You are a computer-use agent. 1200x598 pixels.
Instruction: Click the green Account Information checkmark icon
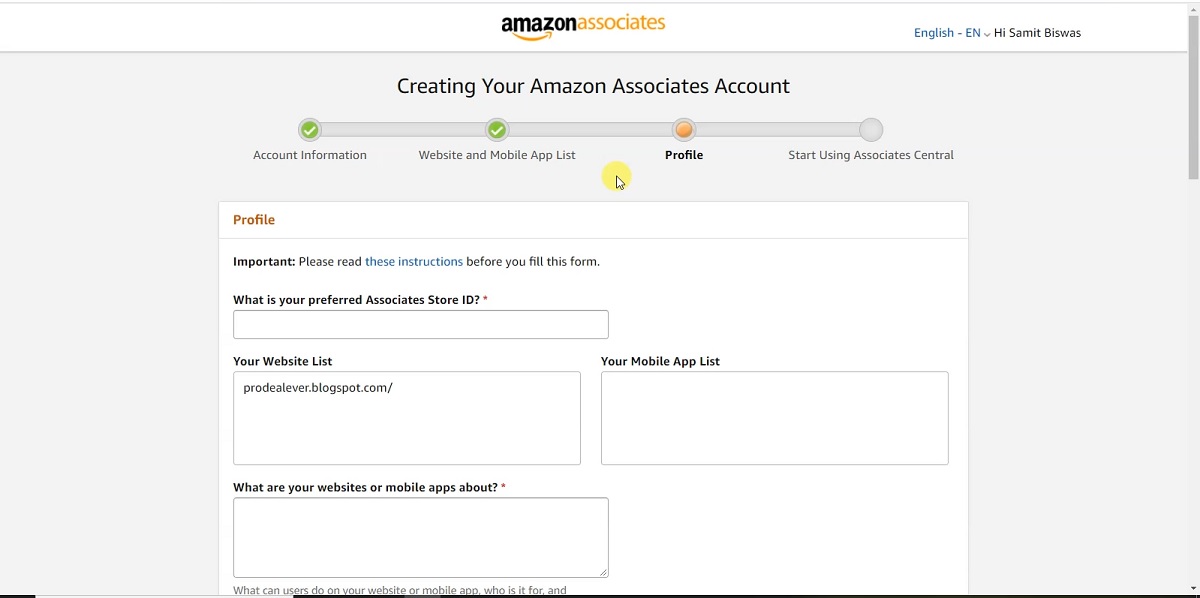309,130
